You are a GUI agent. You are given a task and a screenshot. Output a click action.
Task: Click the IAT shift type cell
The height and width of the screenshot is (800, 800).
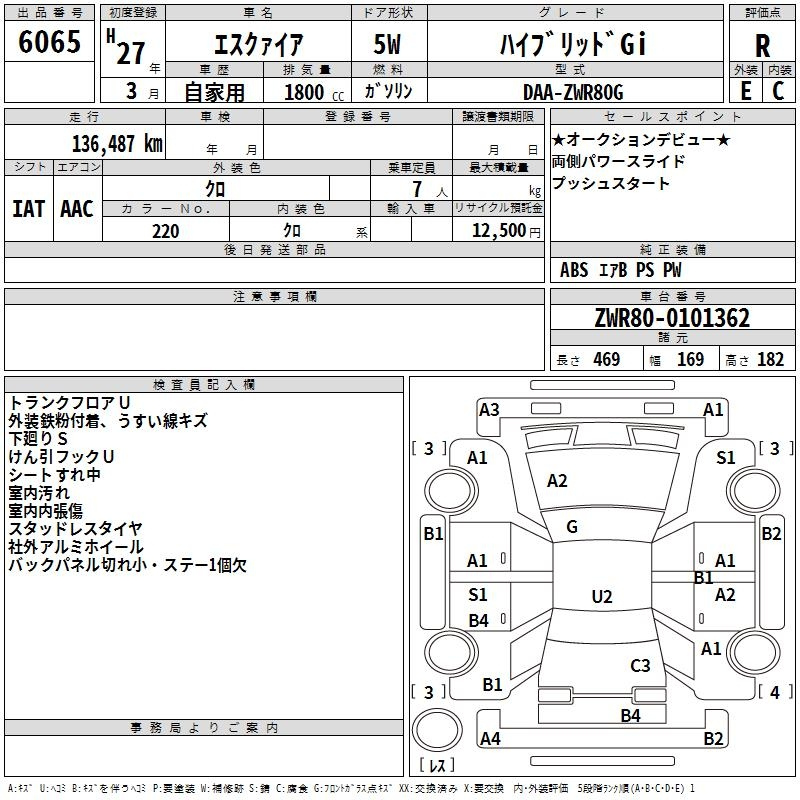tap(28, 208)
